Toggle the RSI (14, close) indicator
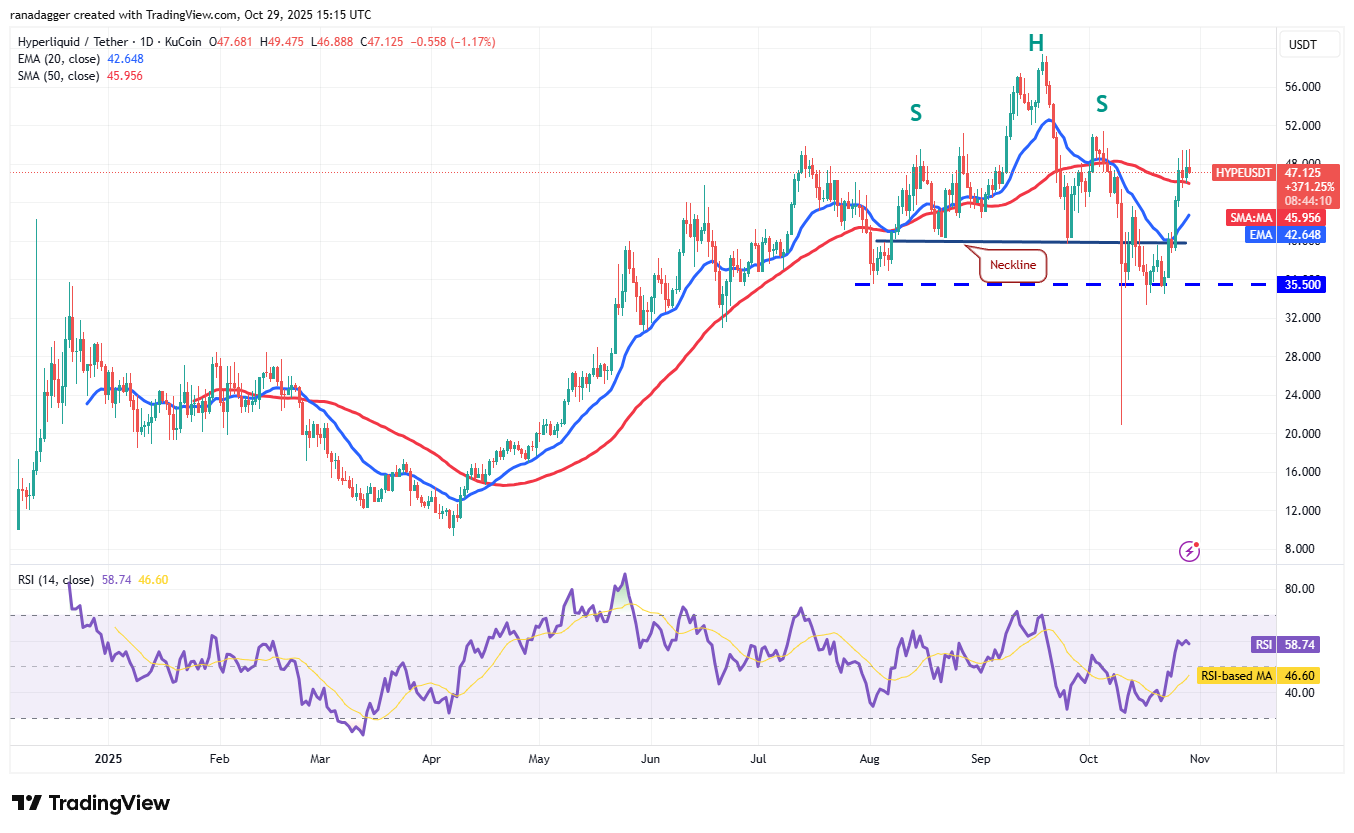Screen dimensions: 1354x833 [x=55, y=579]
